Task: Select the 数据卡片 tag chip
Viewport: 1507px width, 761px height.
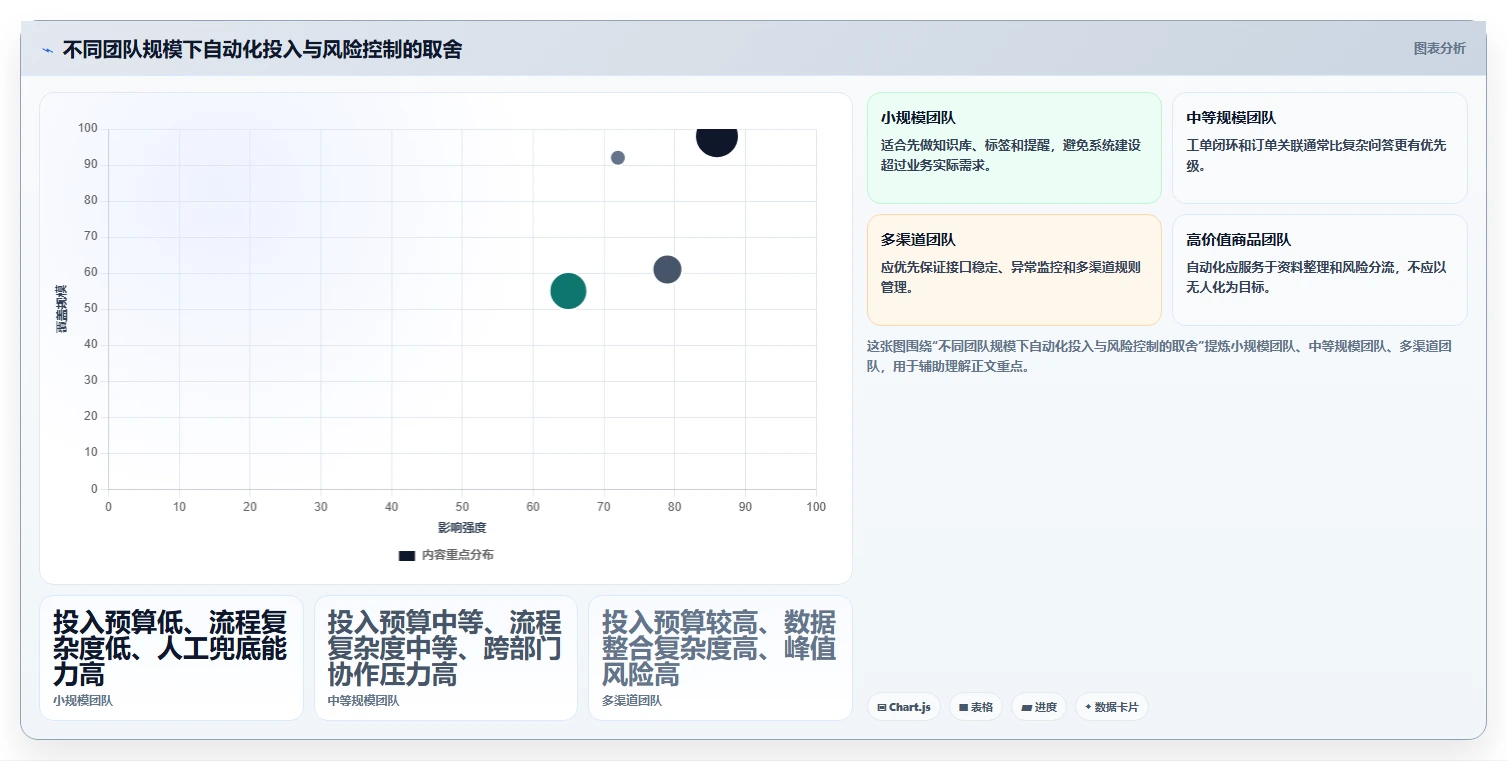Action: point(1111,707)
